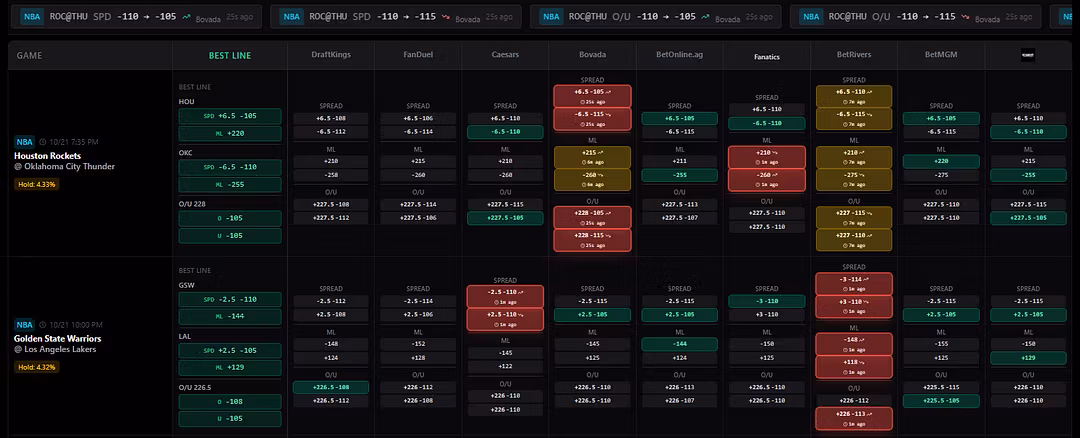Click the NBA badge beside Golden State Warriors
The image size is (1080, 438).
25,325
